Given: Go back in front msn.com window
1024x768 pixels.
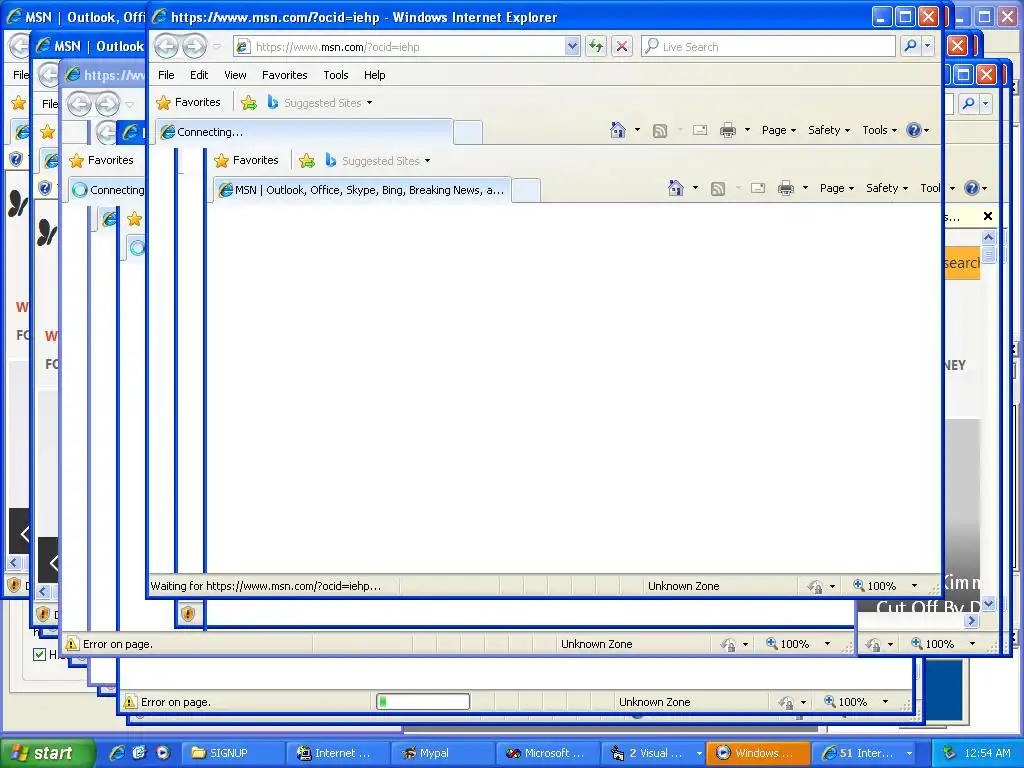Looking at the screenshot, I should pyautogui.click(x=167, y=46).
